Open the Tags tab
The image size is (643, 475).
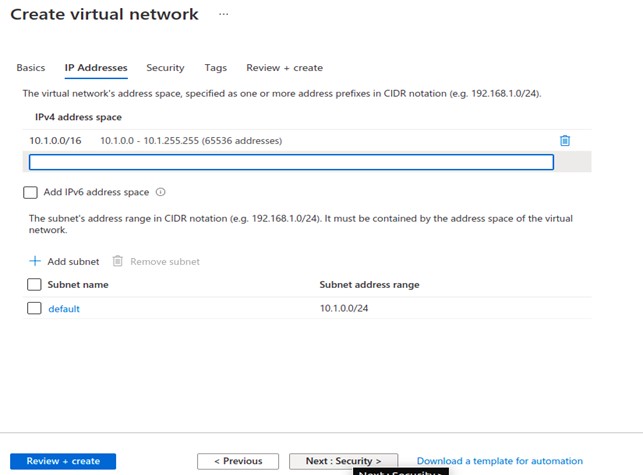tap(215, 68)
